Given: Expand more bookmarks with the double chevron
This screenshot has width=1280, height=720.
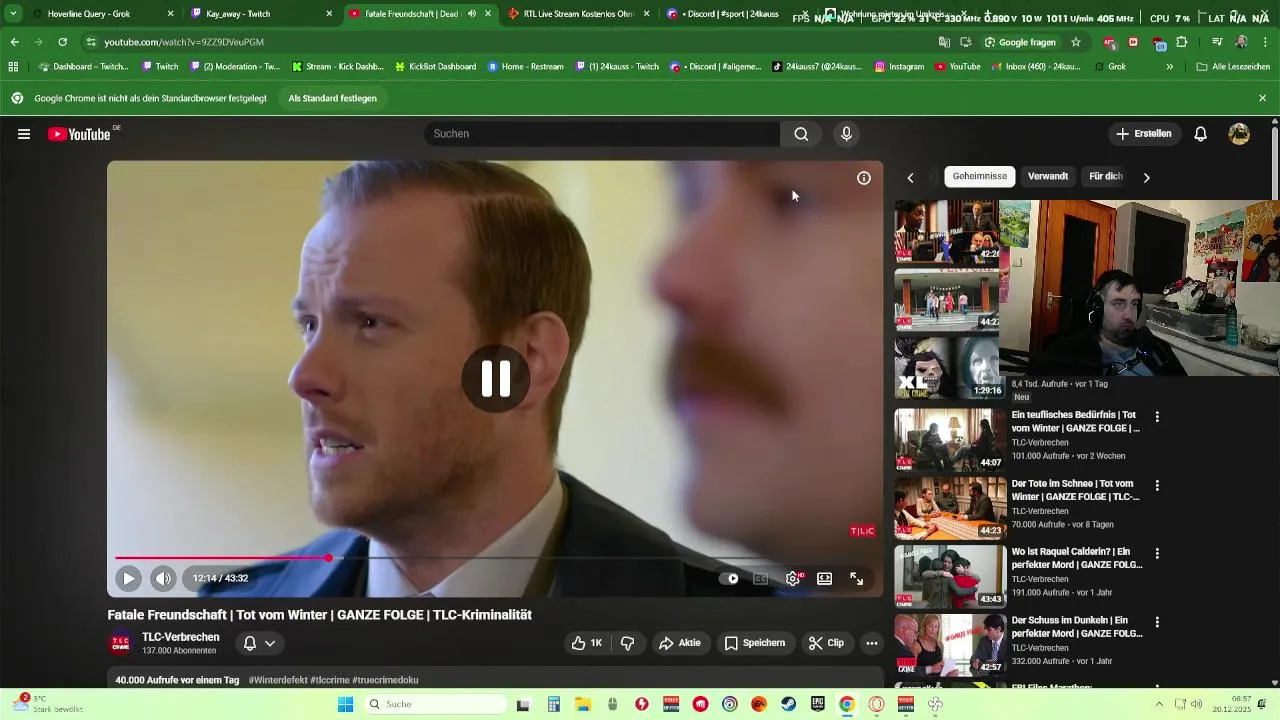Looking at the screenshot, I should coord(1170,67).
